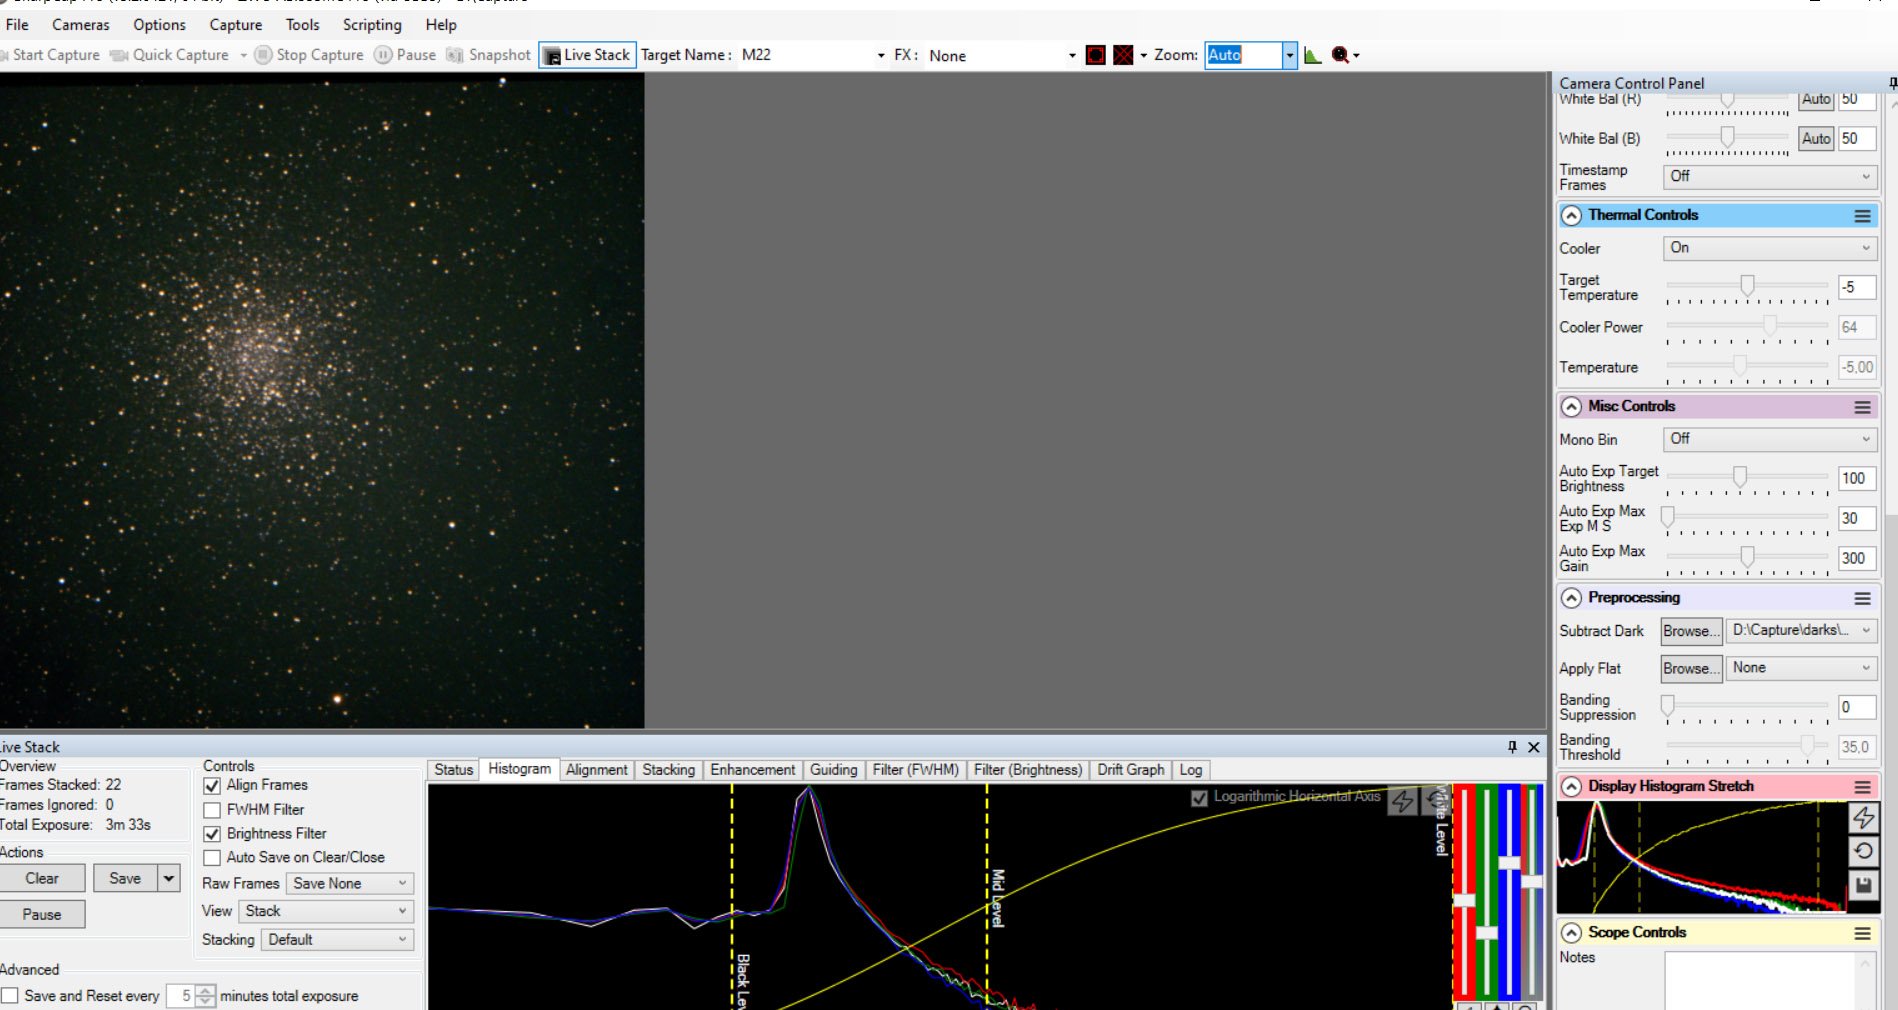Open the Scope Controls hamburger menu

[1862, 933]
